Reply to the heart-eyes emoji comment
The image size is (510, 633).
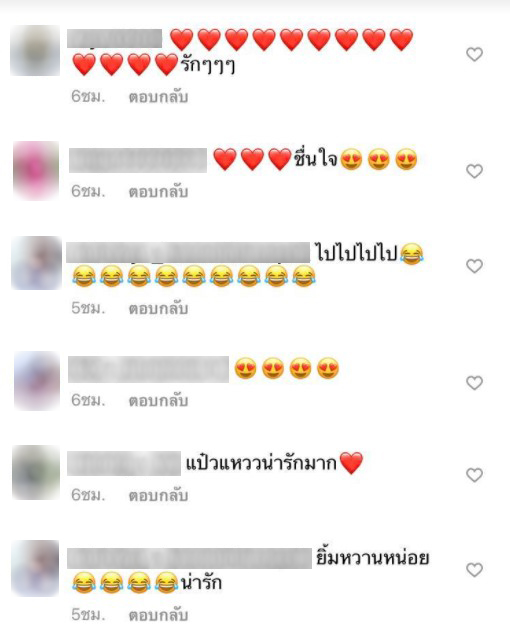point(158,401)
